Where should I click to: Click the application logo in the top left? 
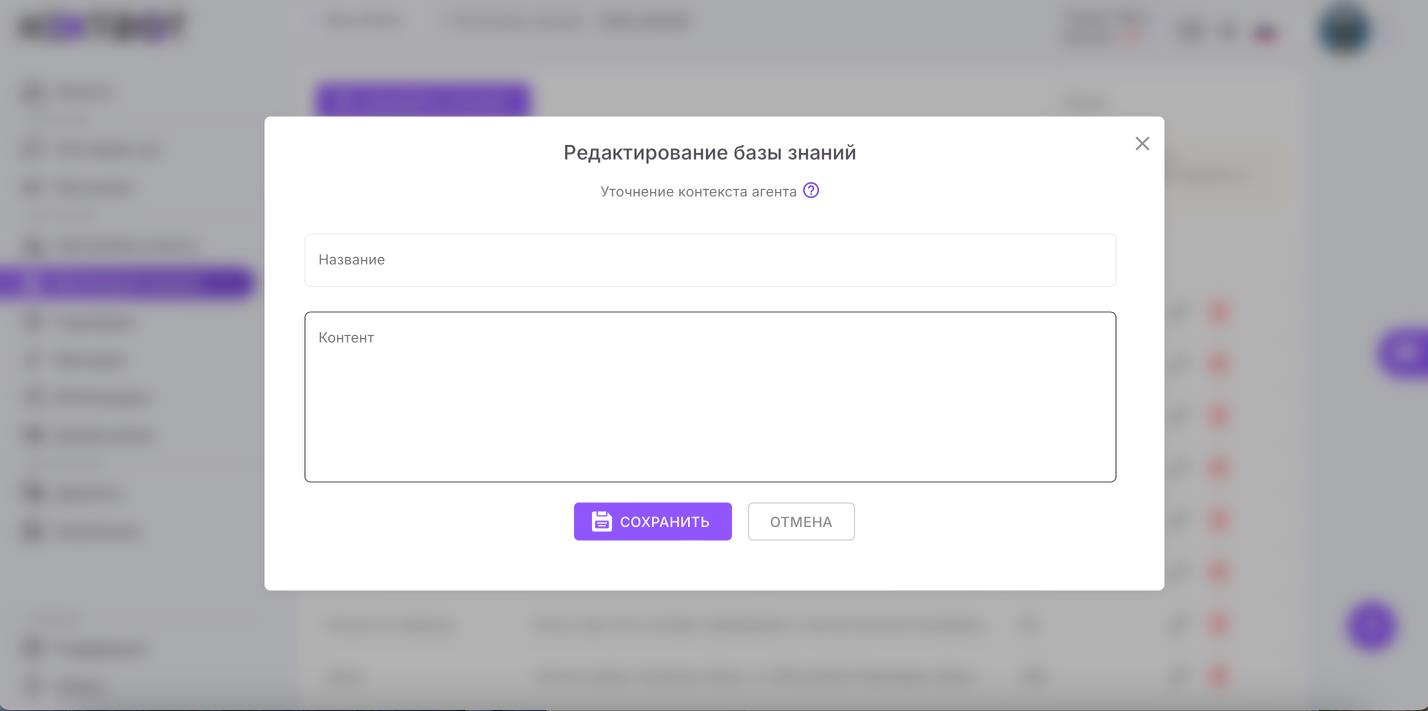100,26
